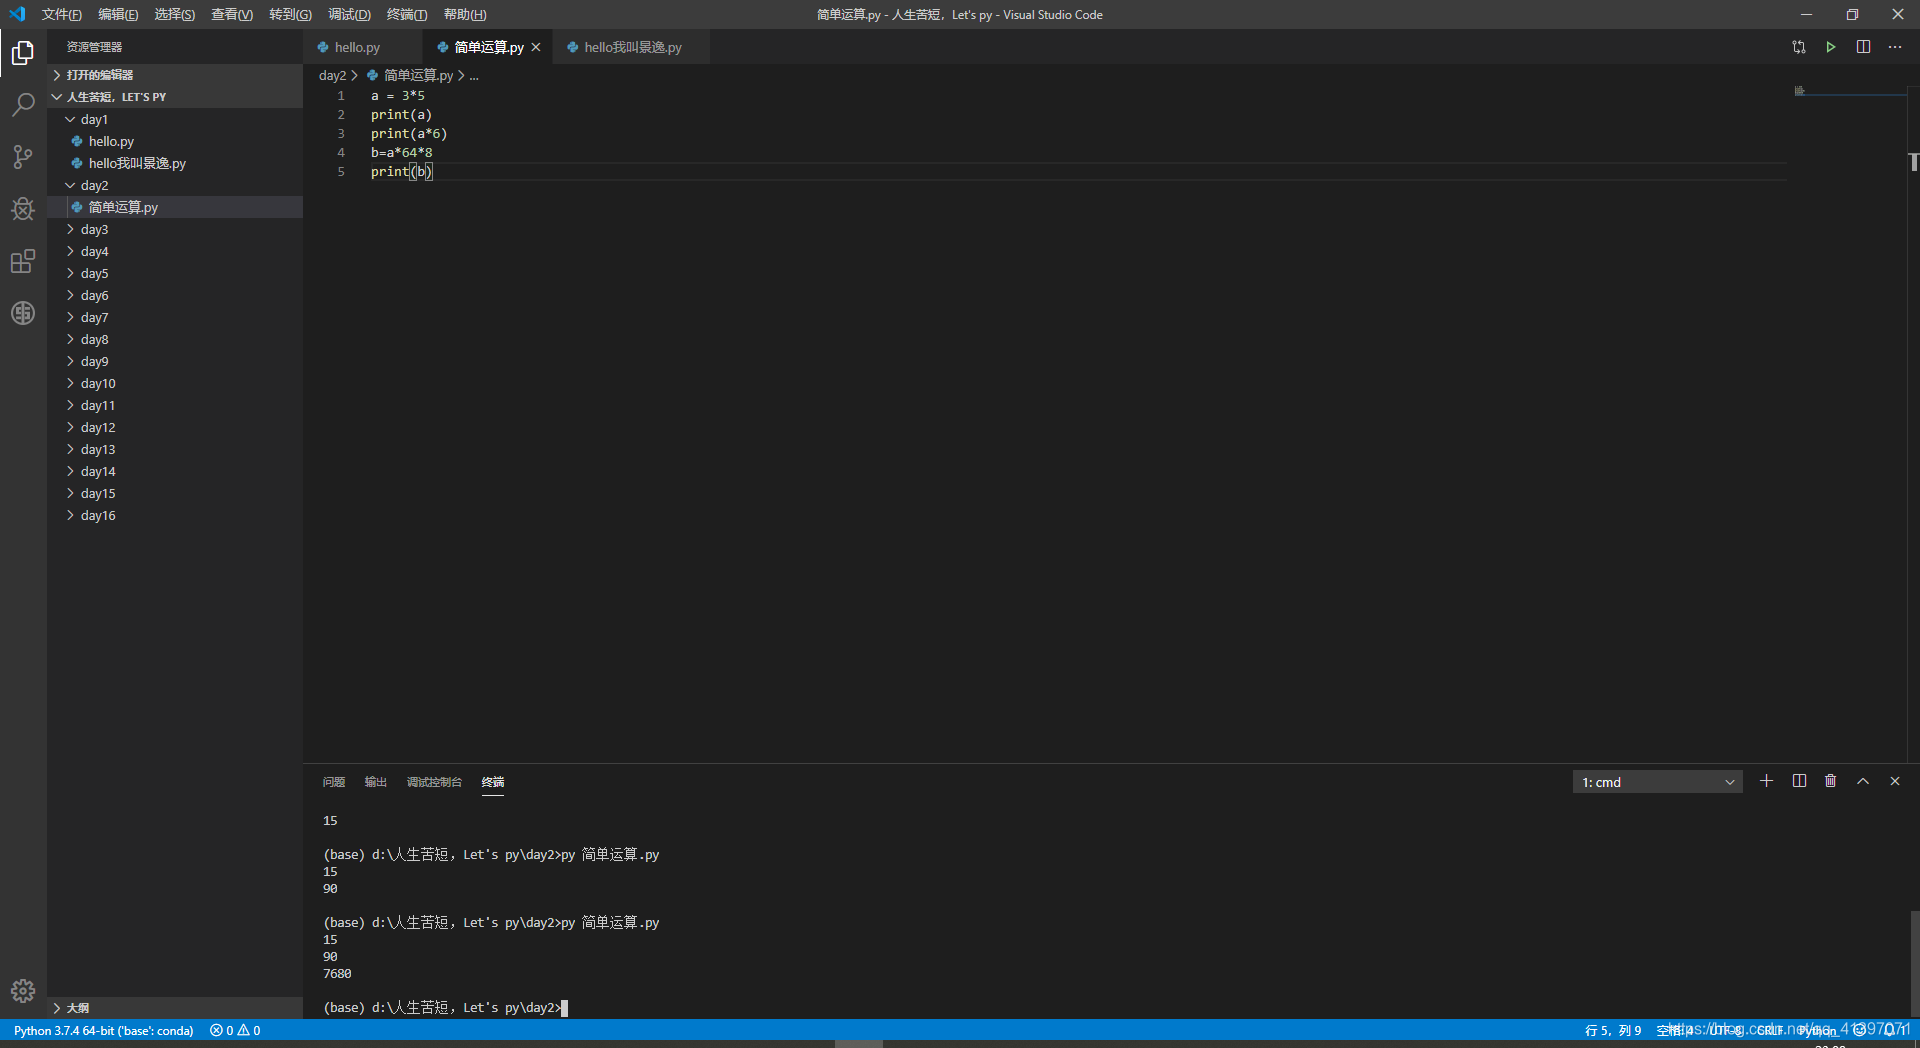The width and height of the screenshot is (1920, 1048).
Task: Expand the day7 folder
Action: [x=175, y=317]
